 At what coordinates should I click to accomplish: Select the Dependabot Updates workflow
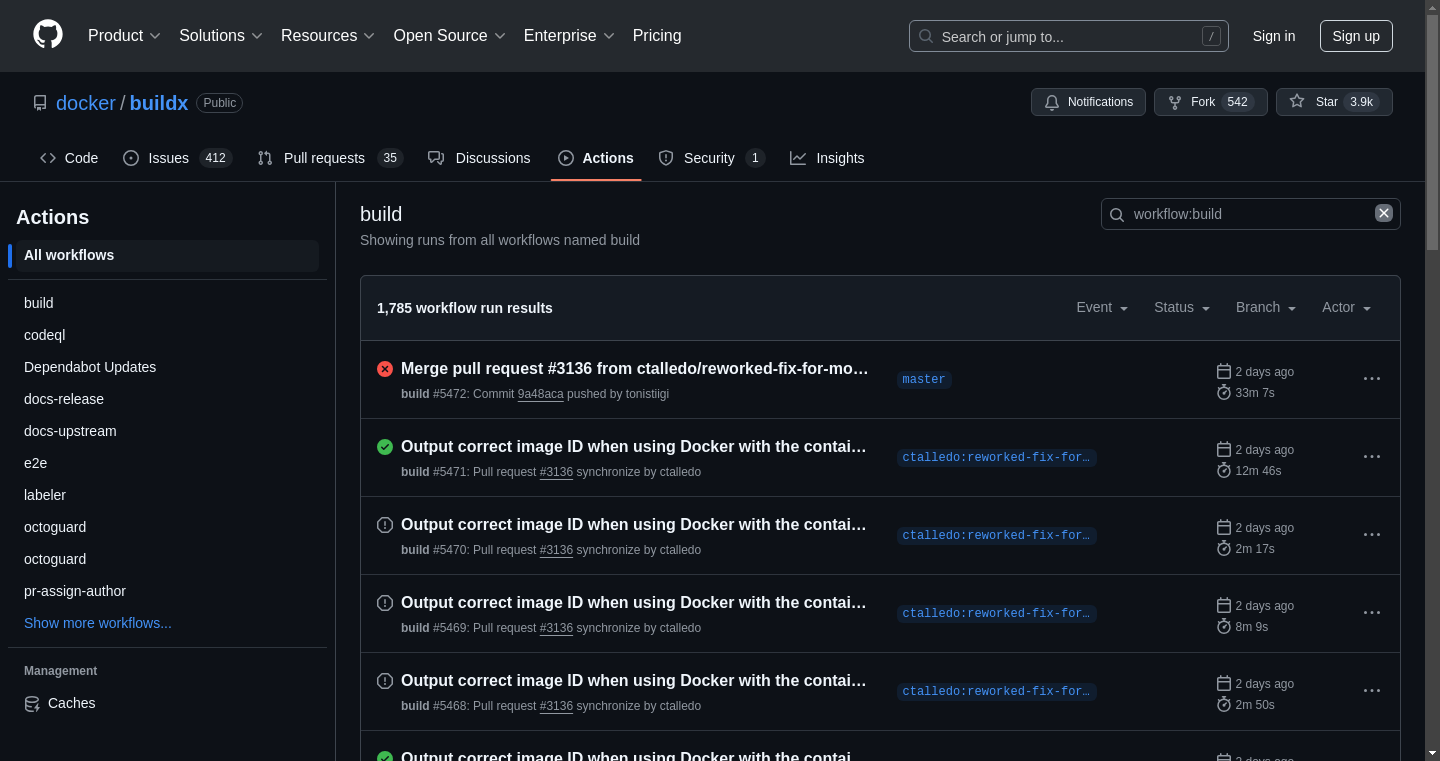point(167,367)
